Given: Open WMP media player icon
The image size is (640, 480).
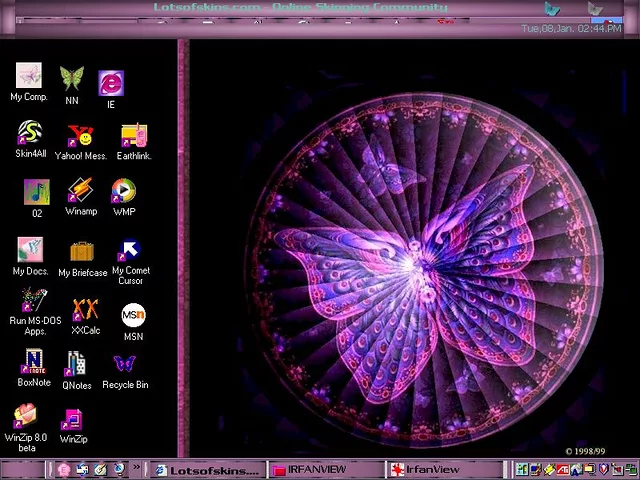Looking at the screenshot, I should tap(123, 191).
